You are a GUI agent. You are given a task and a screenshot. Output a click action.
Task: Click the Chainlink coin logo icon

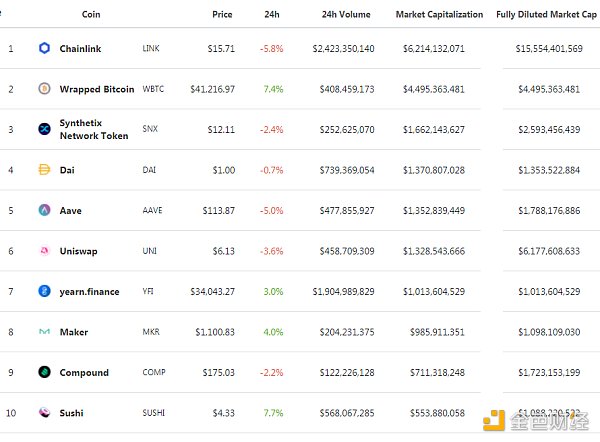click(x=44, y=48)
